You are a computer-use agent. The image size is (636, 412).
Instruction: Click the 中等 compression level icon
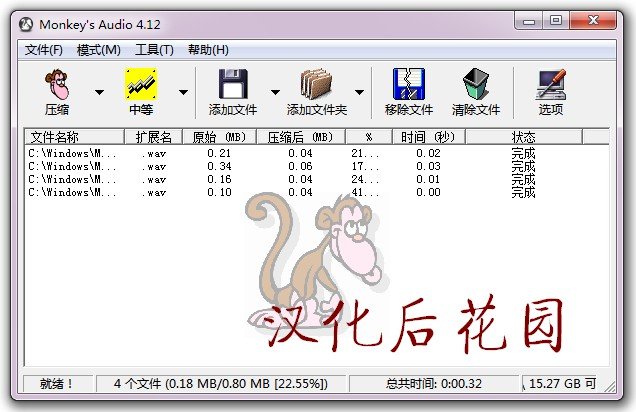pyautogui.click(x=140, y=84)
